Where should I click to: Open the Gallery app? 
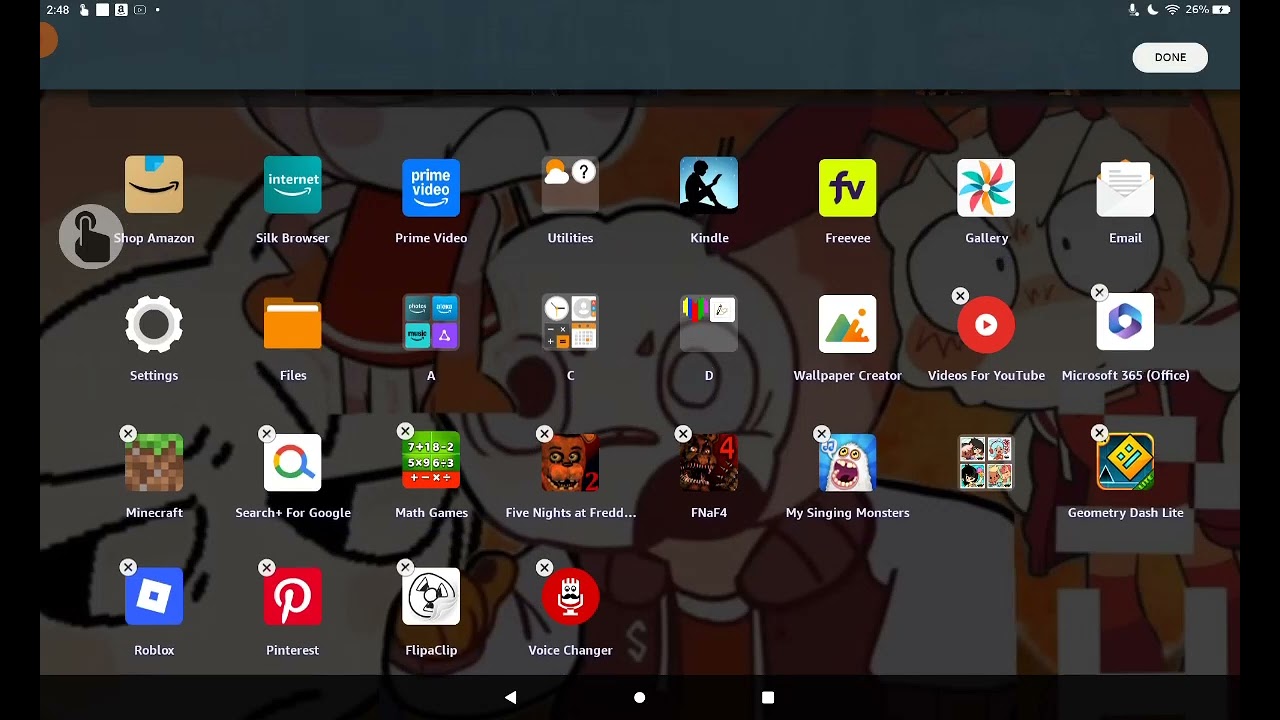986,188
